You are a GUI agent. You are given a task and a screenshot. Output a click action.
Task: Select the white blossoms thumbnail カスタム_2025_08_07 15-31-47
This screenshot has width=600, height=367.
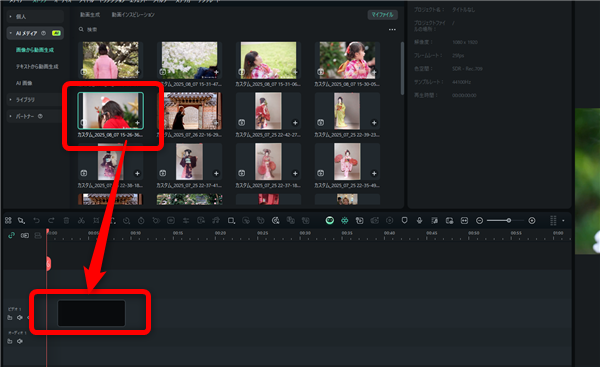pos(189,60)
